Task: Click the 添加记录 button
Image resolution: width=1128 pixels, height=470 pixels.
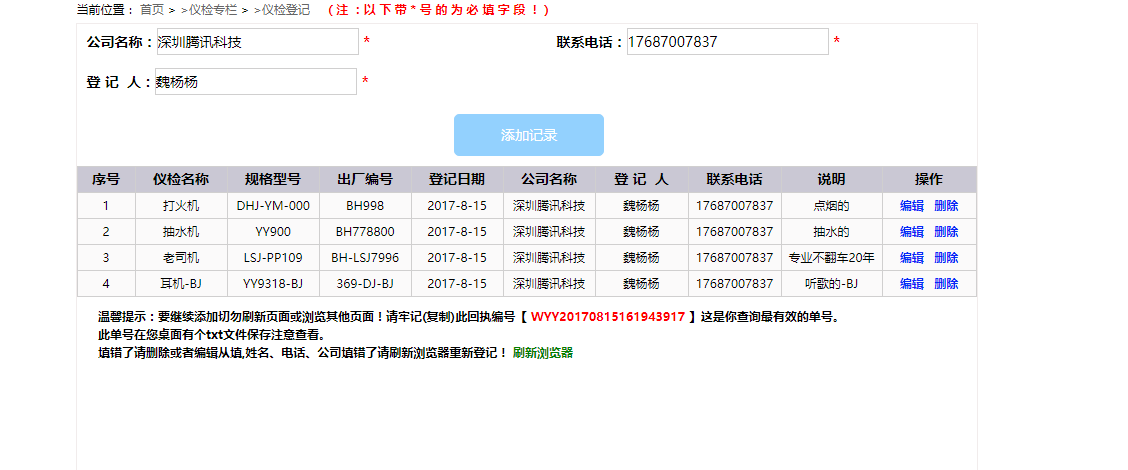Action: (529, 135)
